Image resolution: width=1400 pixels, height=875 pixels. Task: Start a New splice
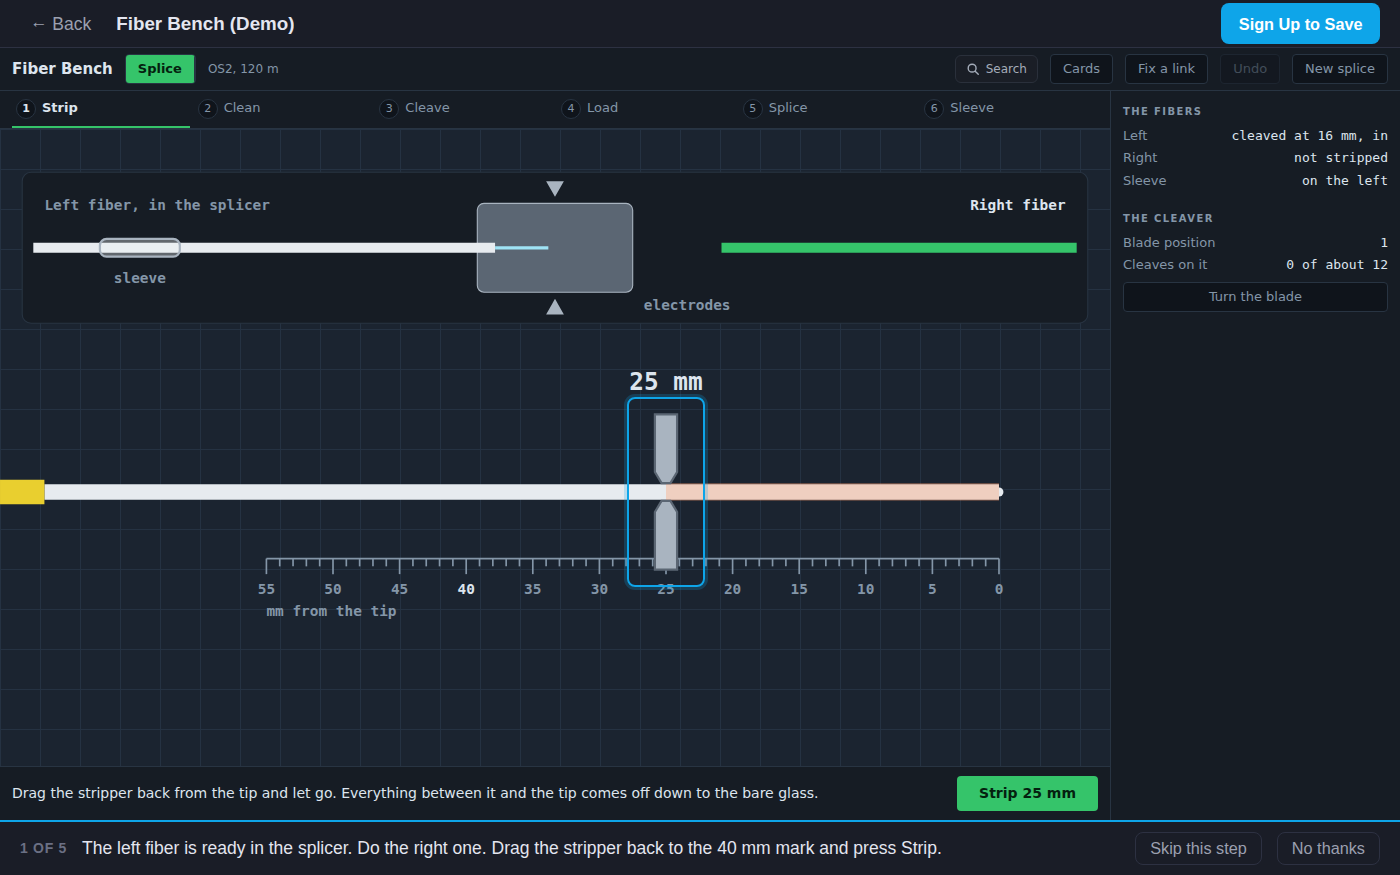pyautogui.click(x=1339, y=69)
